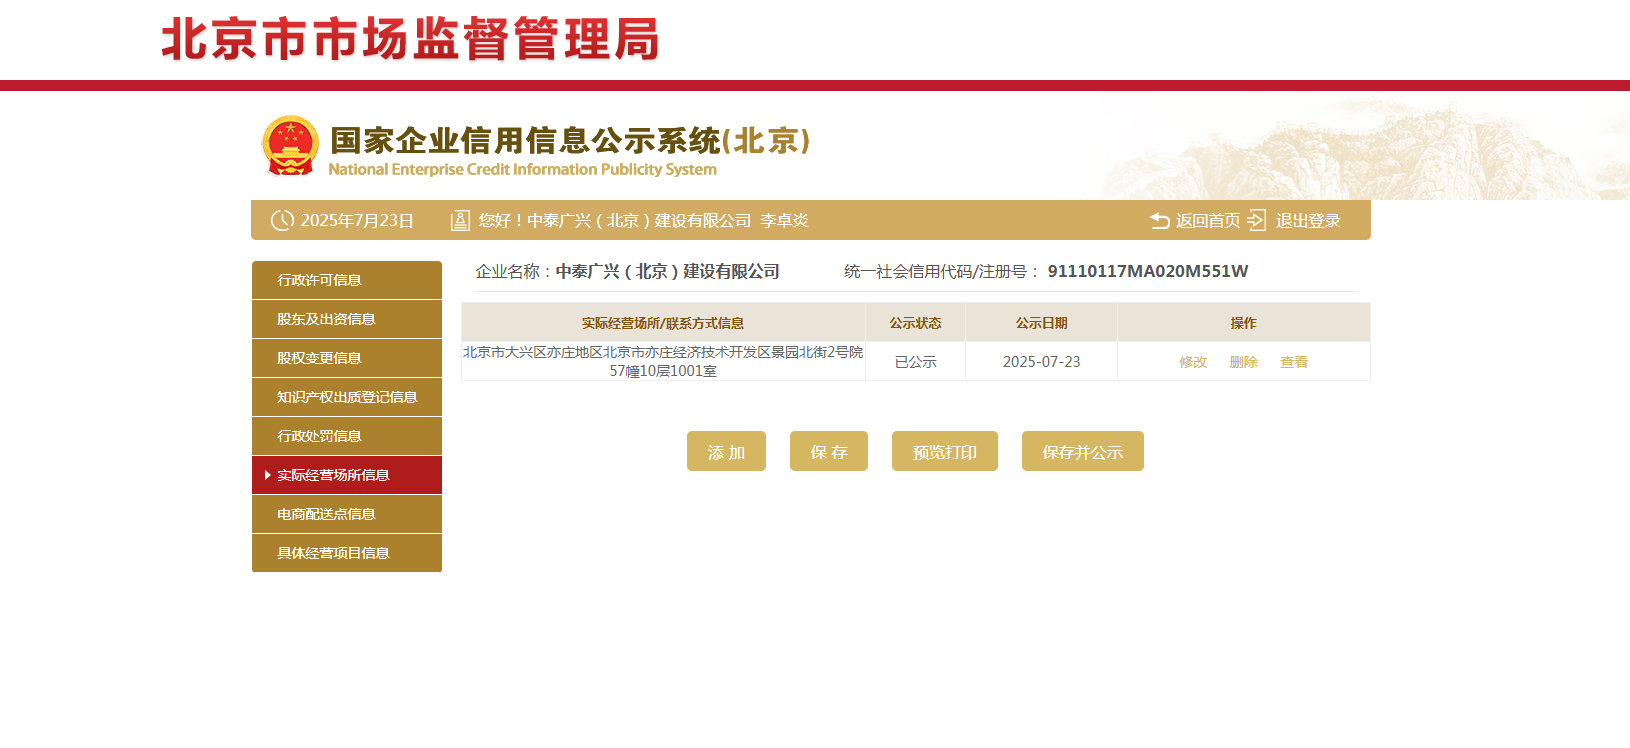Click the user name 李卓炎

point(784,220)
